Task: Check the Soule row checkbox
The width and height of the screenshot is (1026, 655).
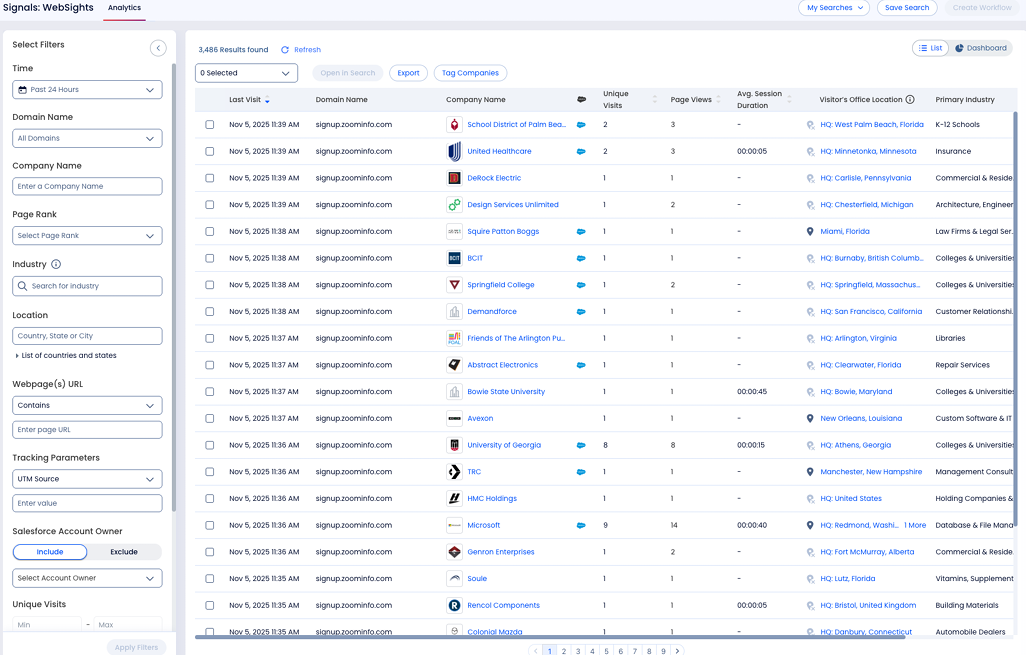Action: (209, 578)
